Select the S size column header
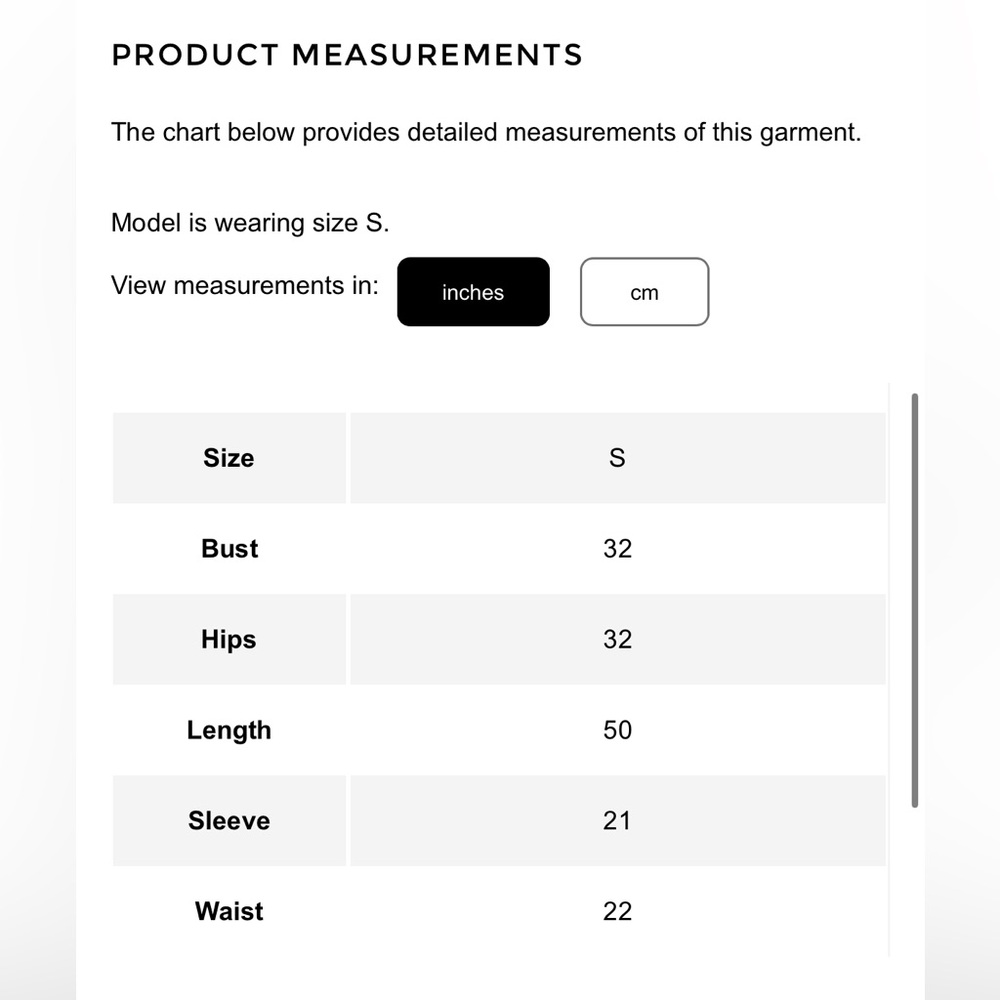Image resolution: width=1000 pixels, height=1000 pixels. (617, 458)
